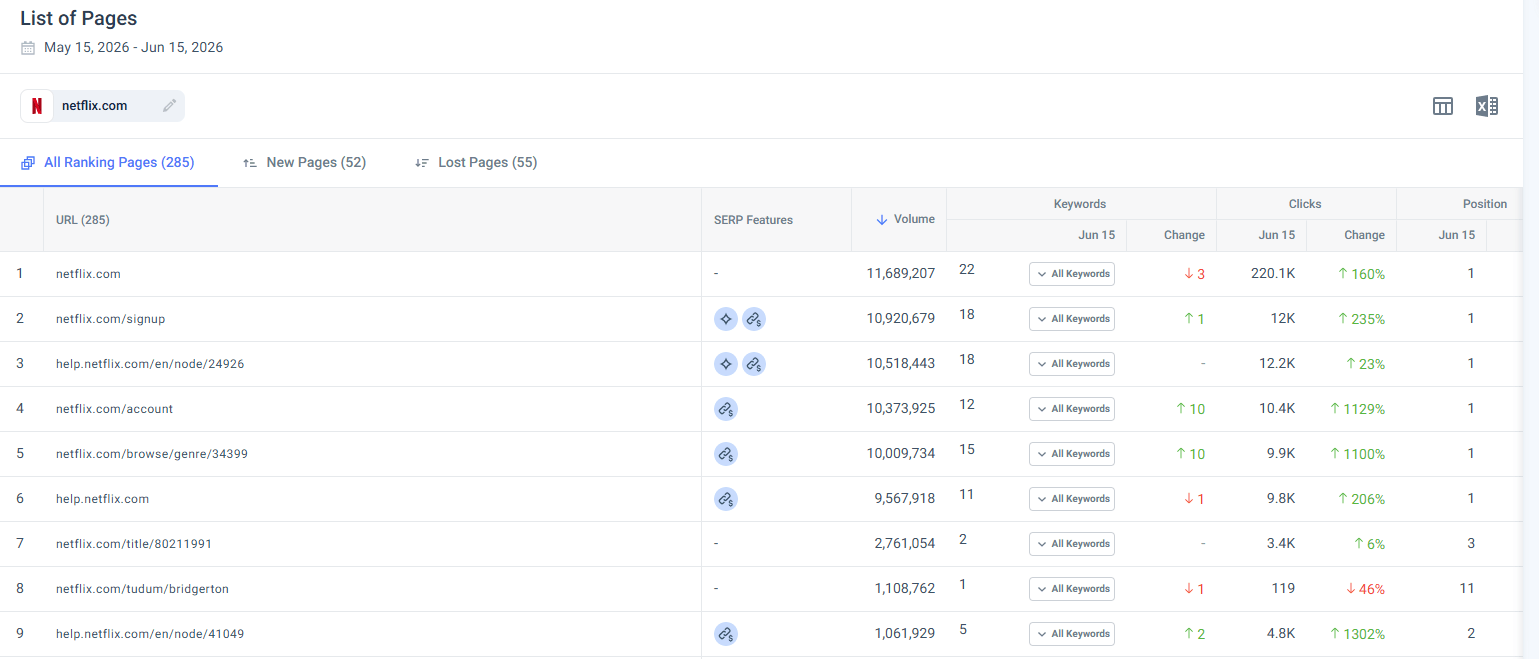The width and height of the screenshot is (1539, 659).
Task: Open All Keywords dropdown for netflix.com
Action: coord(1072,274)
